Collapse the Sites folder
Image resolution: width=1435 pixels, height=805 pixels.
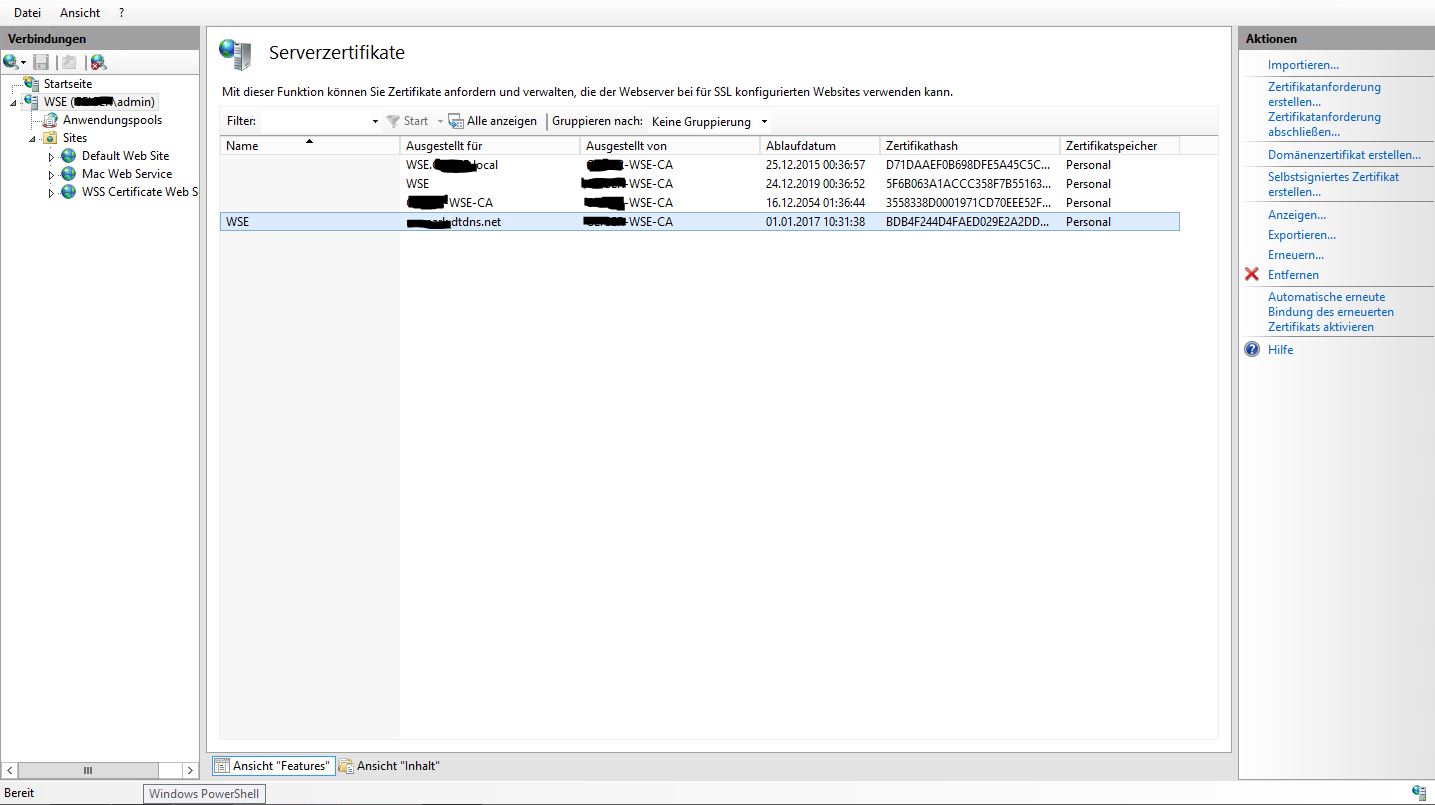(x=32, y=139)
